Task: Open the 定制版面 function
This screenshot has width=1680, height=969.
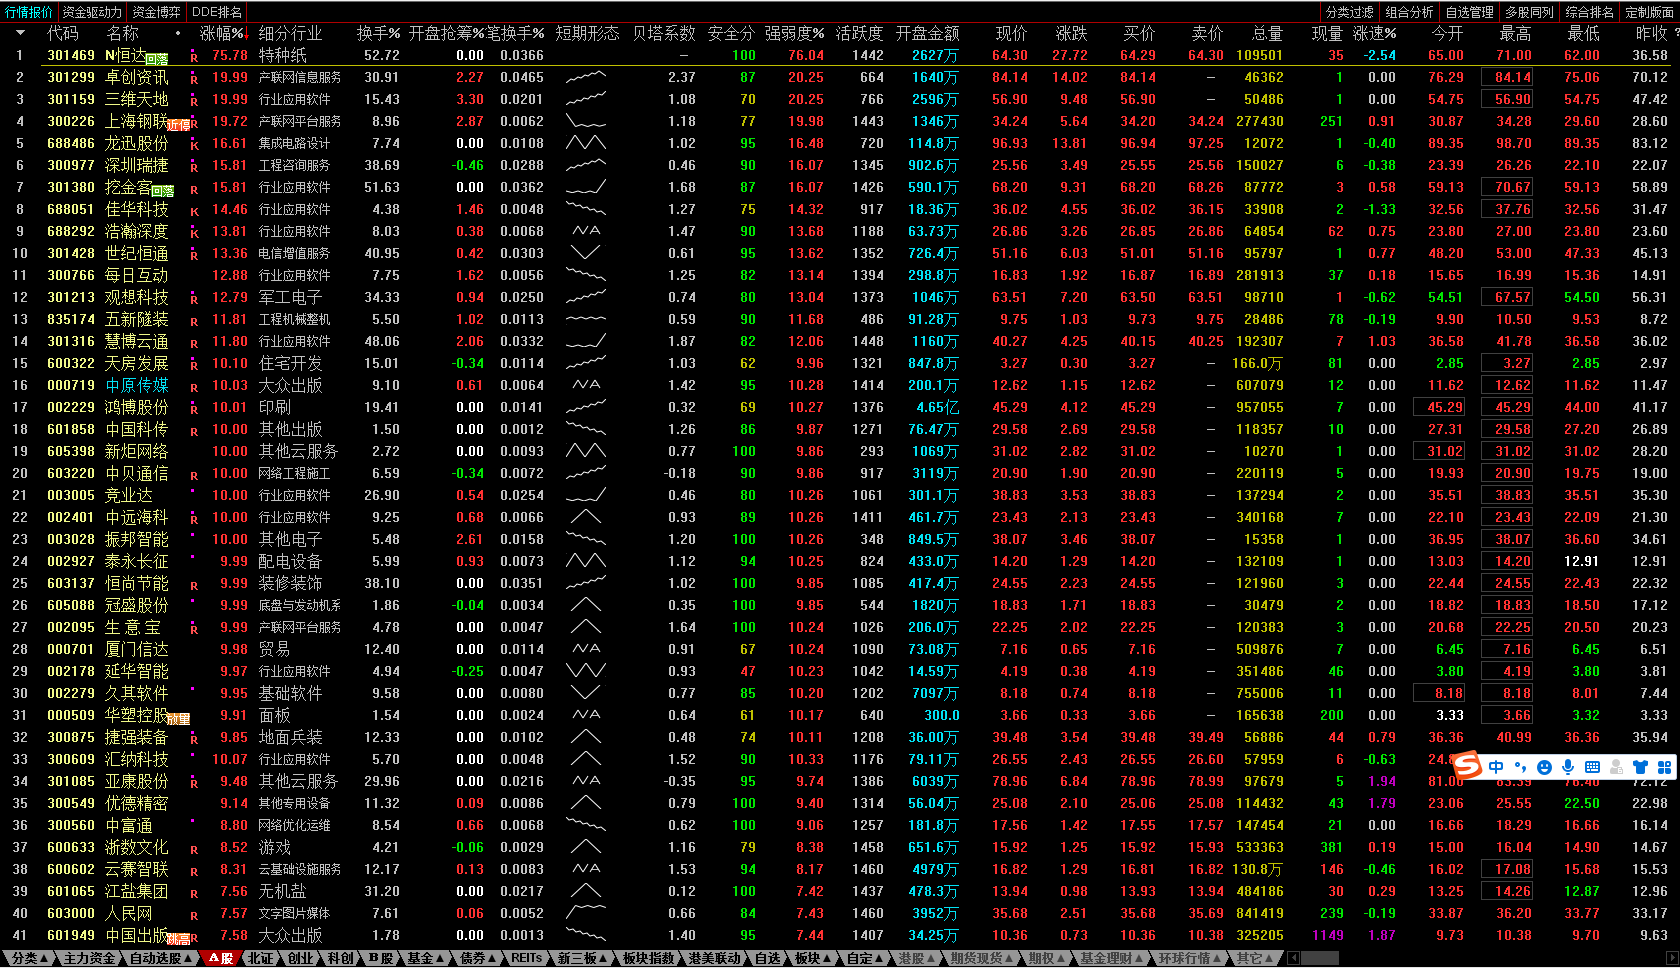Action: click(x=1649, y=12)
